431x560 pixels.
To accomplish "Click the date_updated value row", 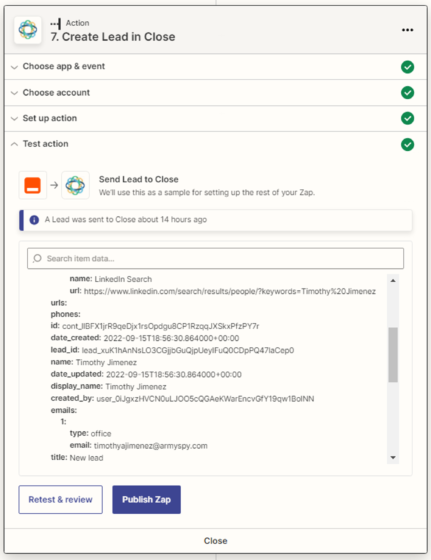I will tap(146, 374).
